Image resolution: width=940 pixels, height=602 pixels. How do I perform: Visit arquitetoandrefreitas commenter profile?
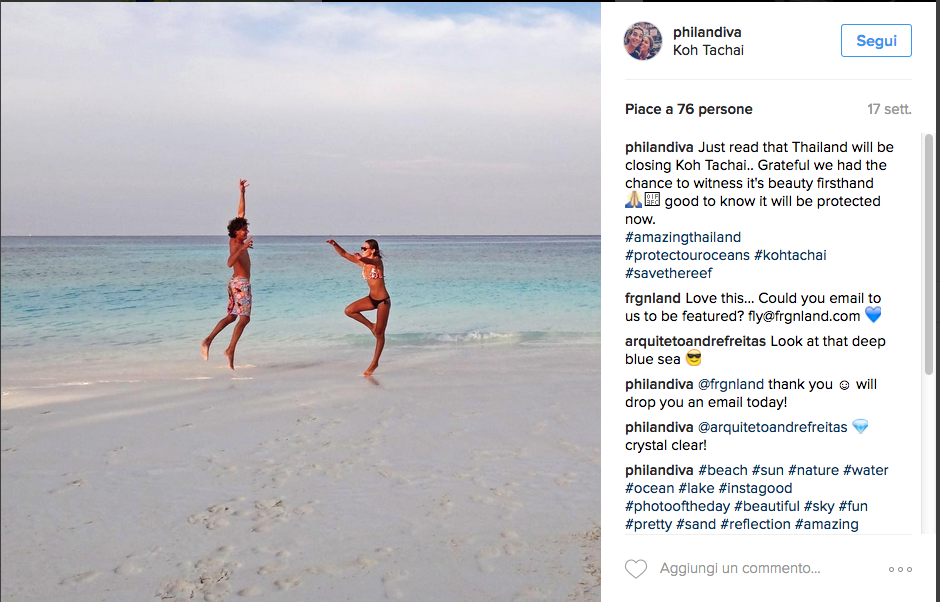695,341
